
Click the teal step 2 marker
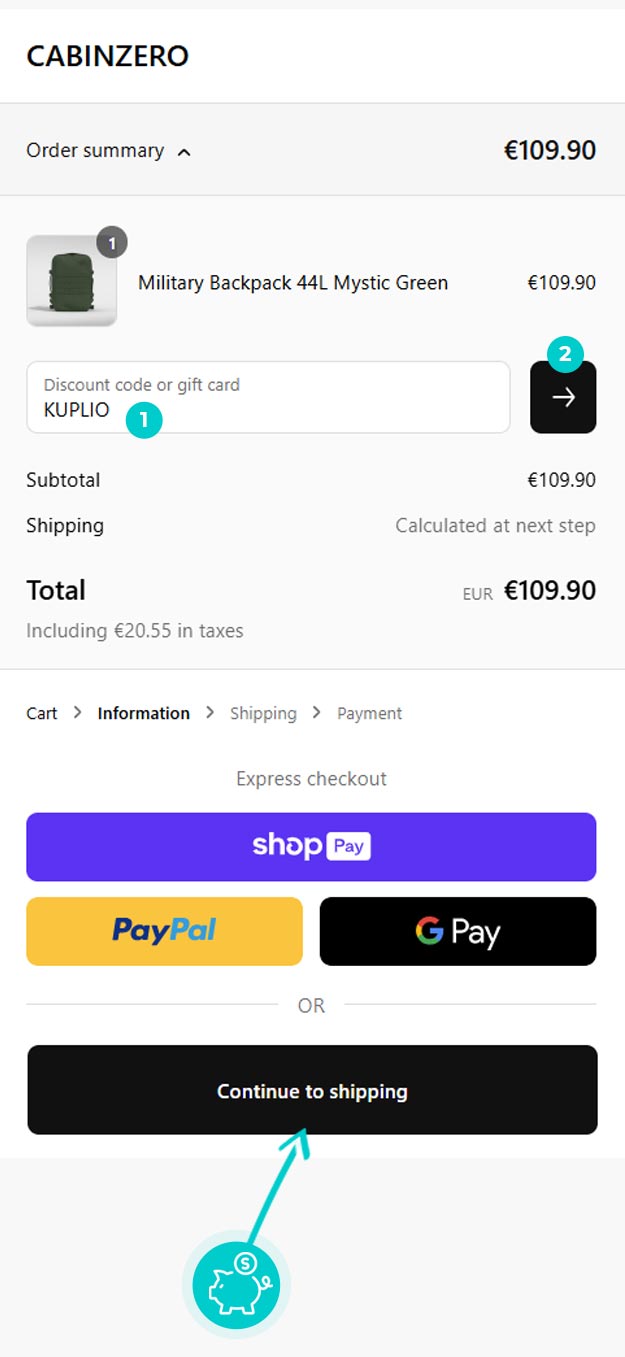565,353
